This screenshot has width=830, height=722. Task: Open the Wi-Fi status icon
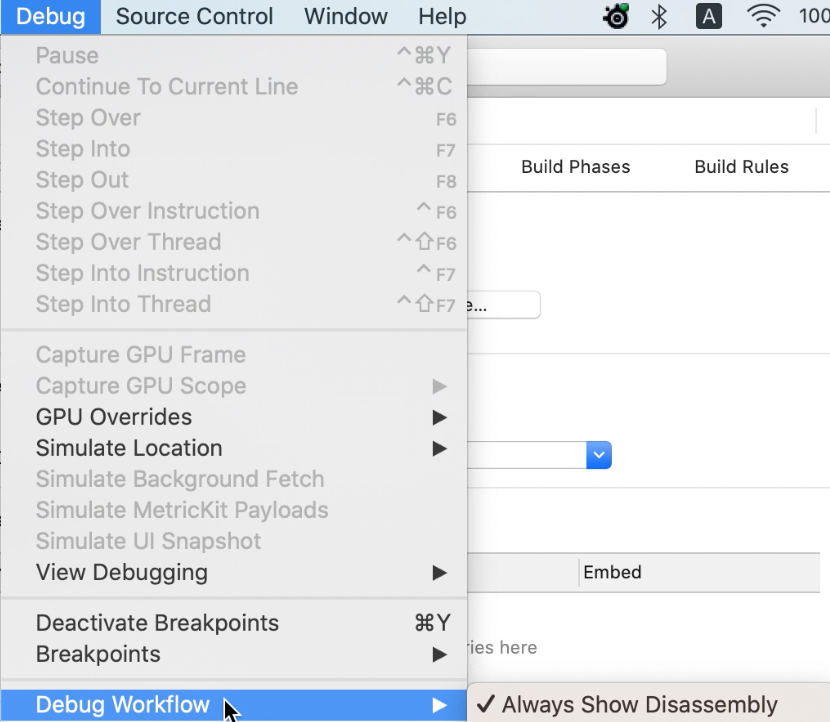[763, 16]
